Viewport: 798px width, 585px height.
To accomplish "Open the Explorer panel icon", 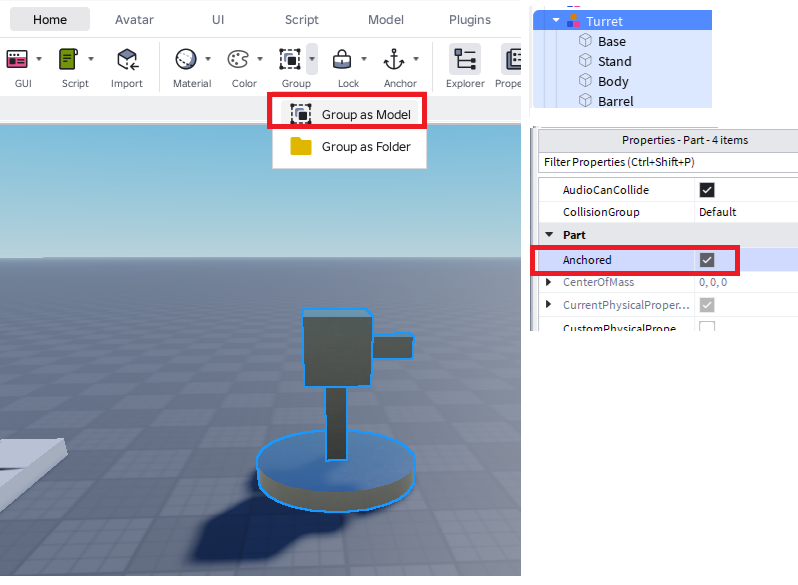I will (464, 59).
